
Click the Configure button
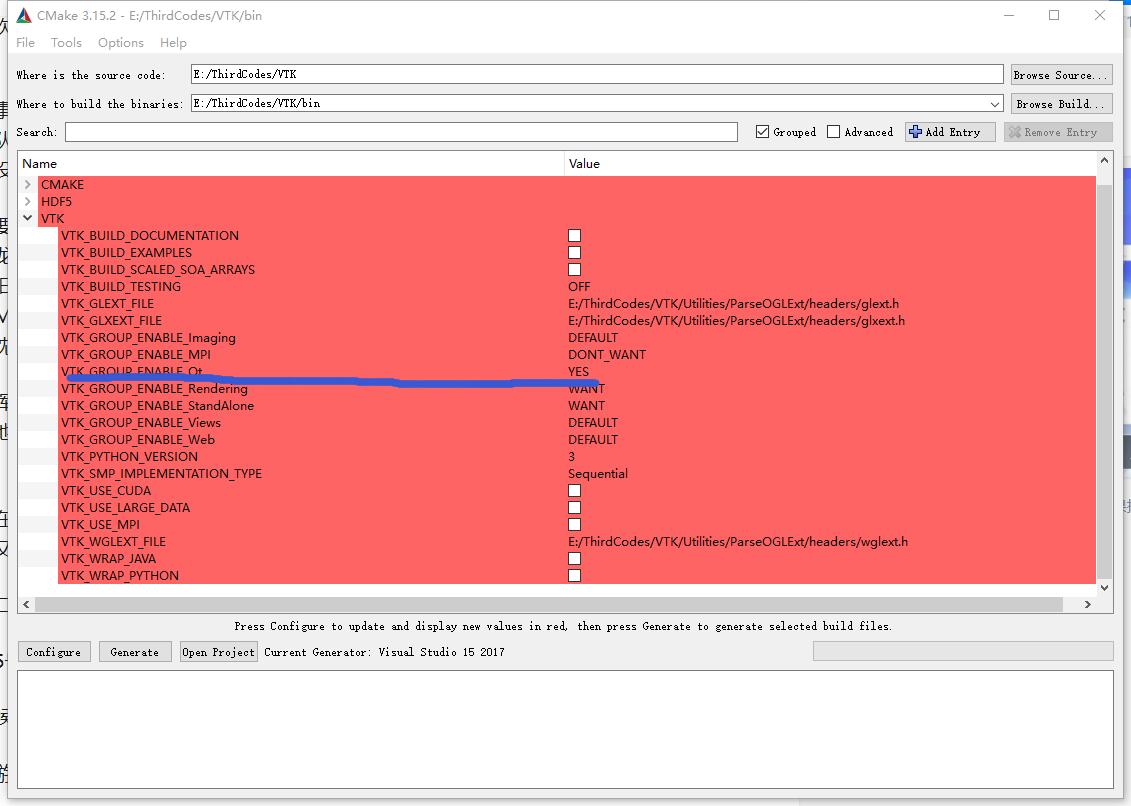tap(53, 652)
